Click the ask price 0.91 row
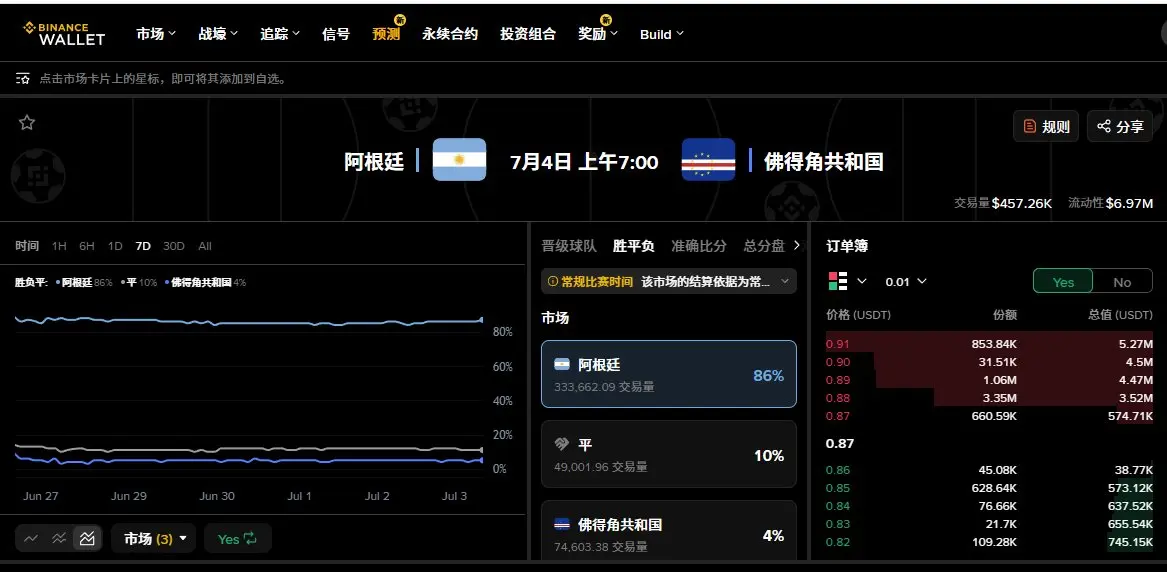Viewport: 1167px width, 572px height. pyautogui.click(x=989, y=344)
